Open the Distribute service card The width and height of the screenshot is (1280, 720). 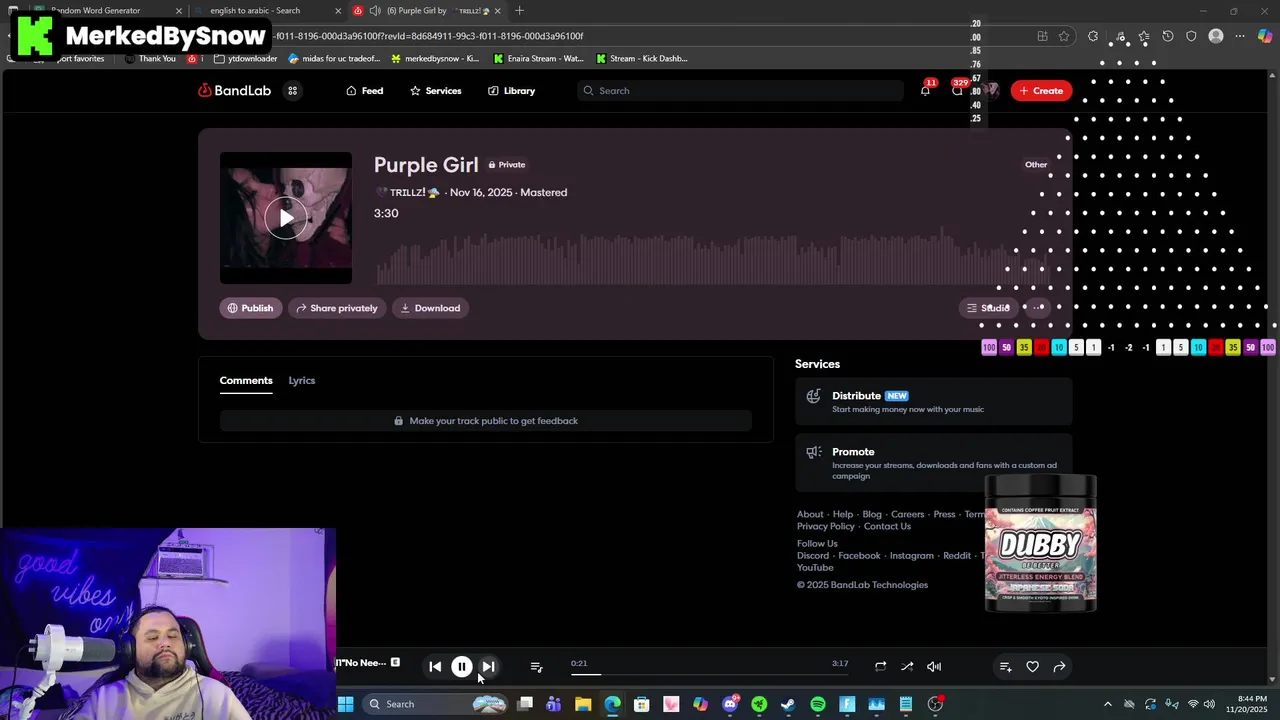(934, 402)
